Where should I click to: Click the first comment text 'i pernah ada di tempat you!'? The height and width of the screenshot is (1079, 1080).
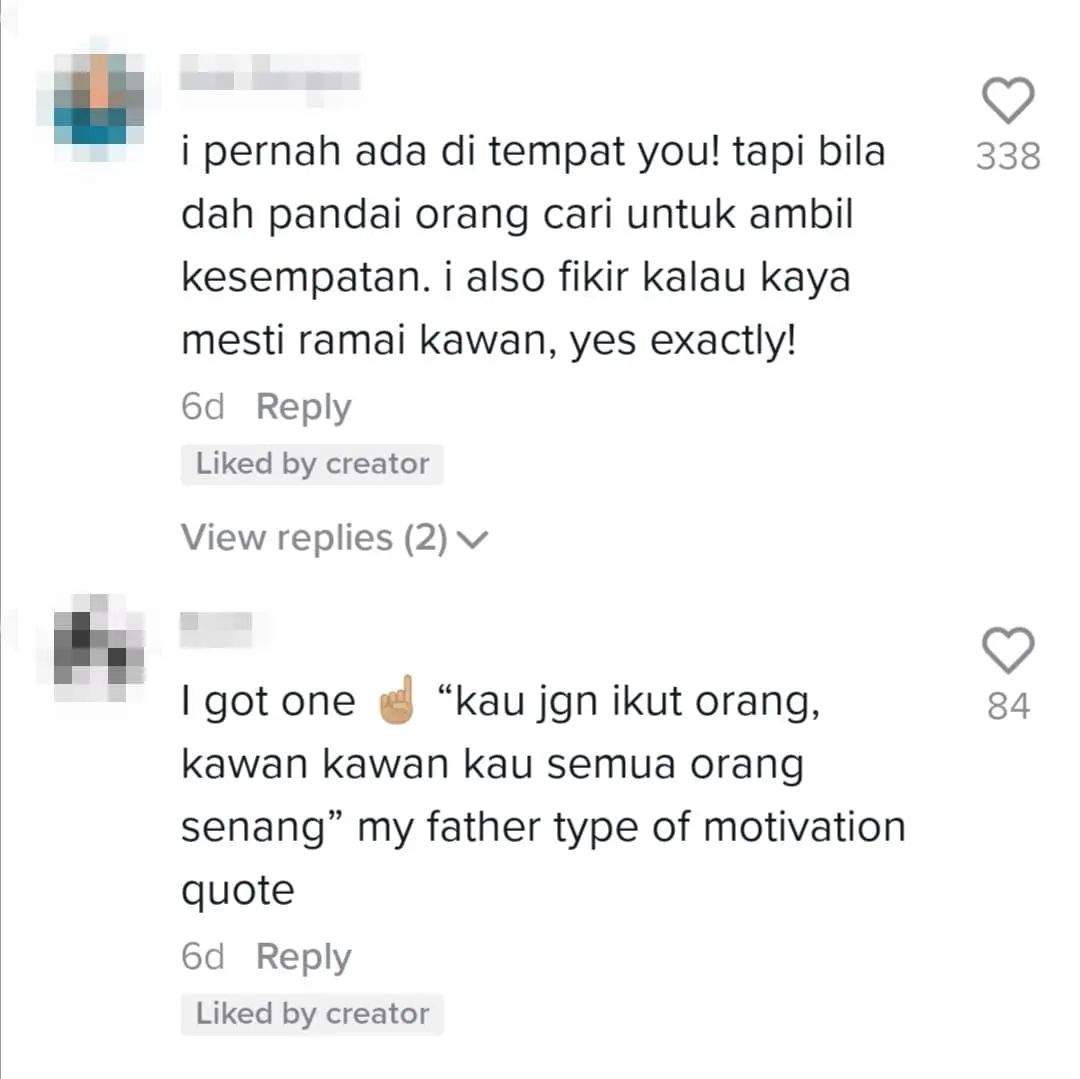(x=450, y=152)
